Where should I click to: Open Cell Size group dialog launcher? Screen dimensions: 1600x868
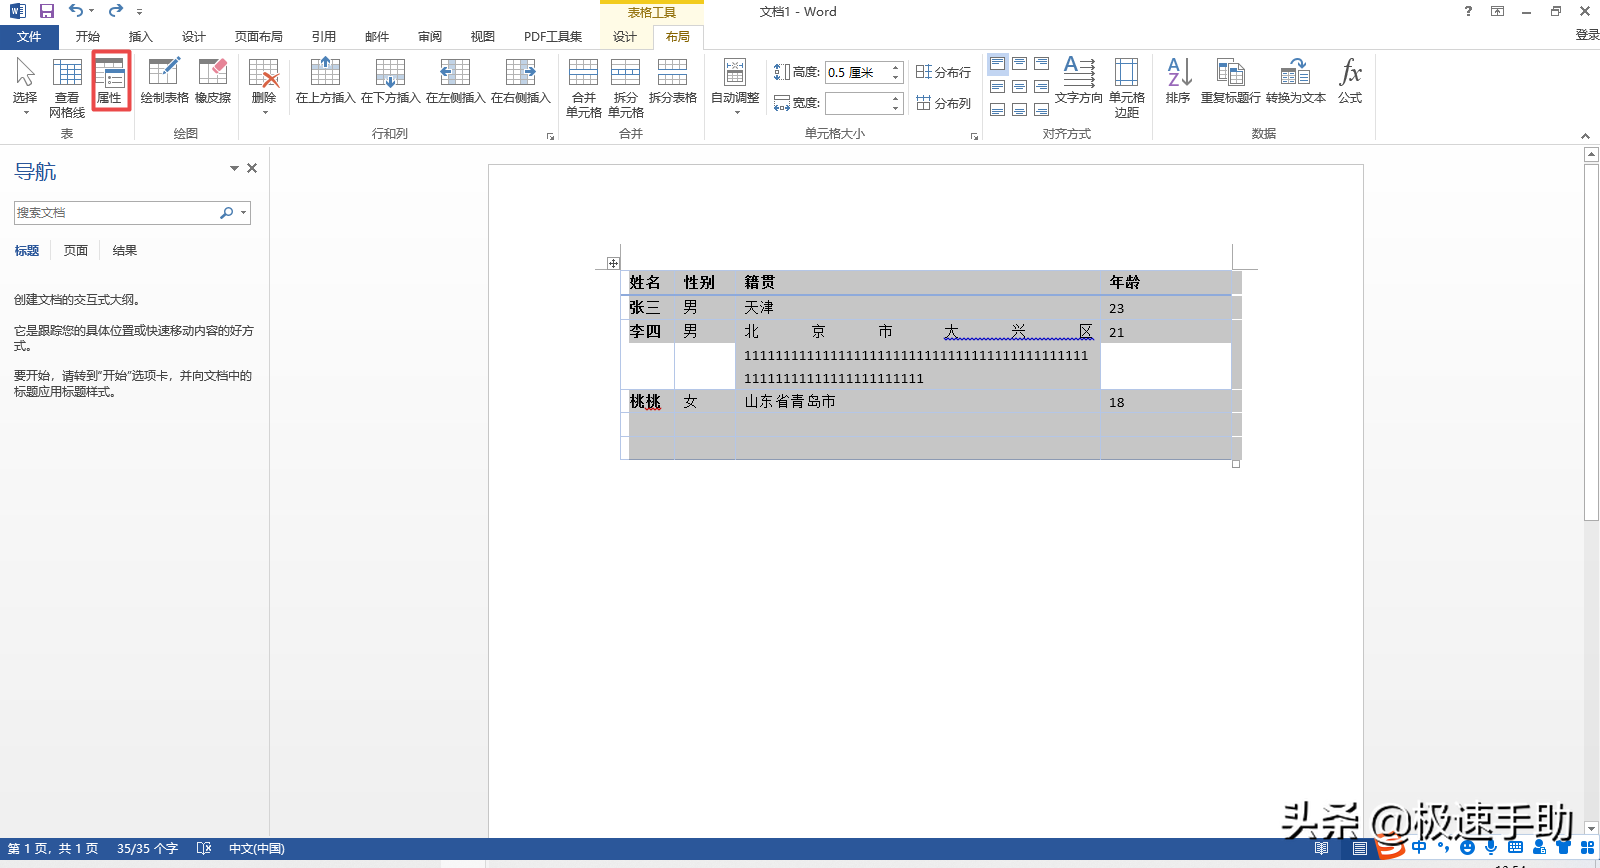[x=974, y=136]
